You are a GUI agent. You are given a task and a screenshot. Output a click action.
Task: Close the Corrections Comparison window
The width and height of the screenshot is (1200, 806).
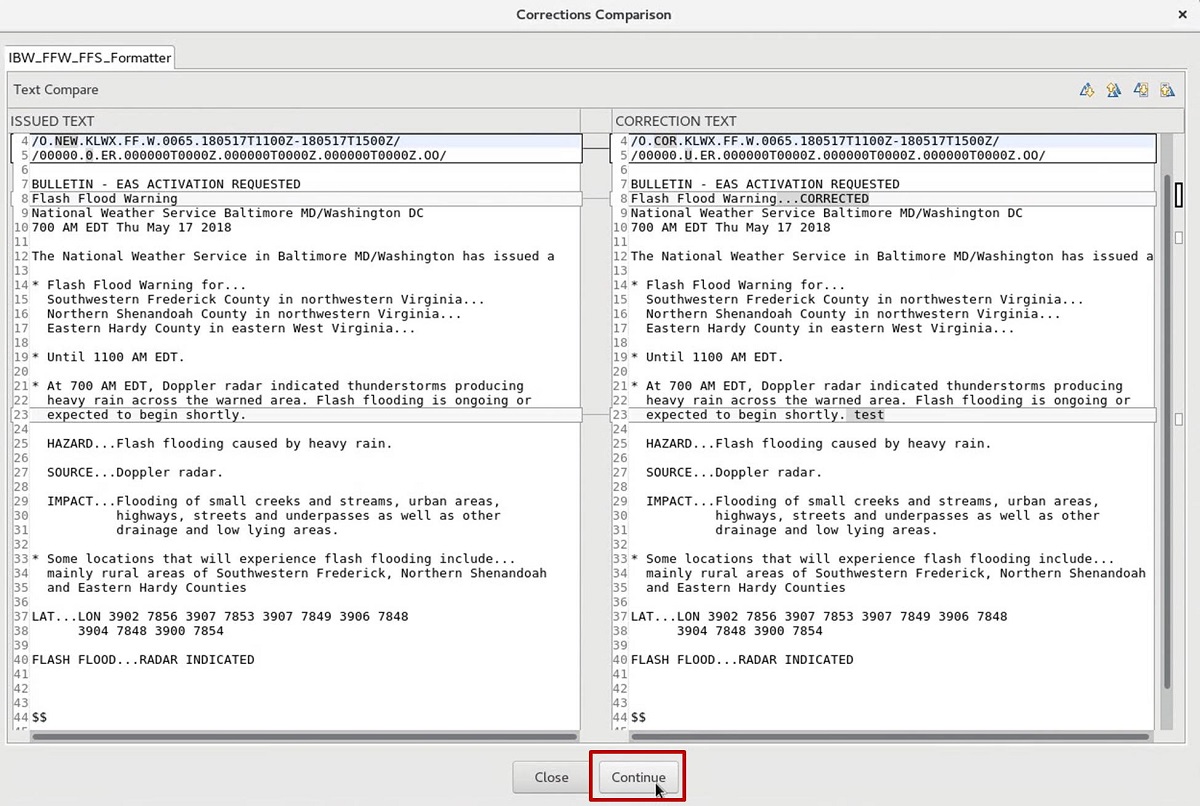pos(1182,14)
